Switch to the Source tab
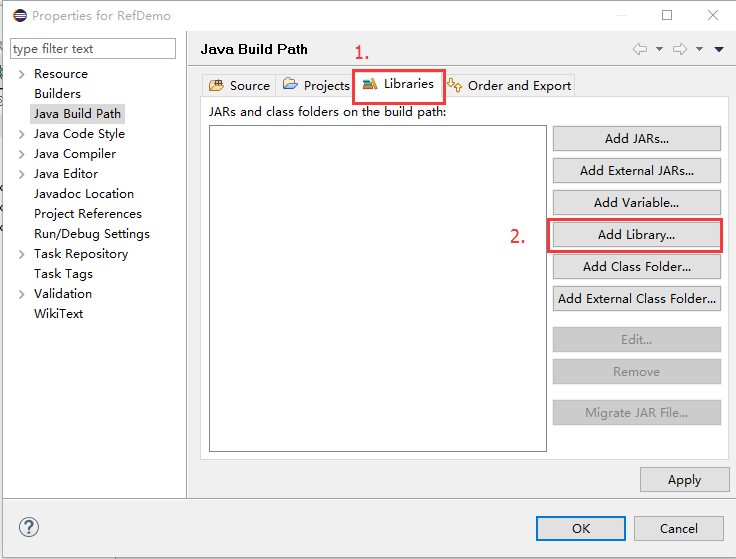 239,85
